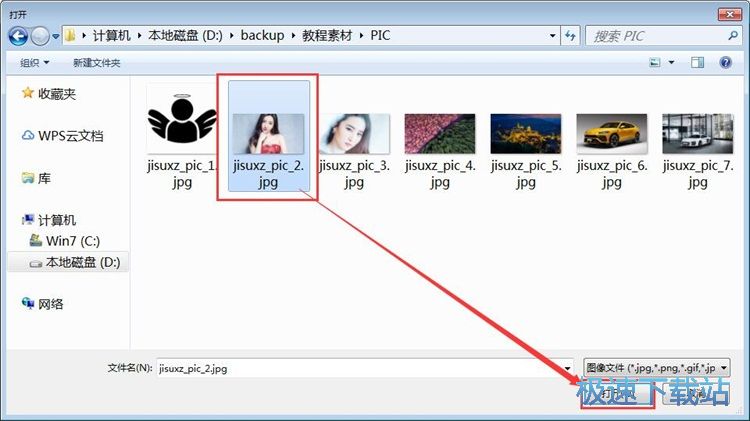750x421 pixels.
Task: Open 网络 in the navigation pane
Action: point(51,304)
